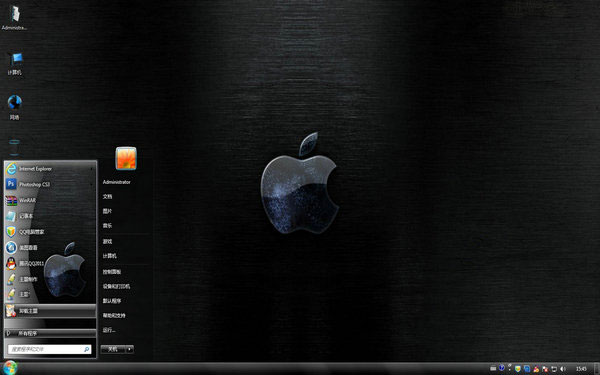Launch 腾讯QQ2011 from the Start menu

point(50,263)
